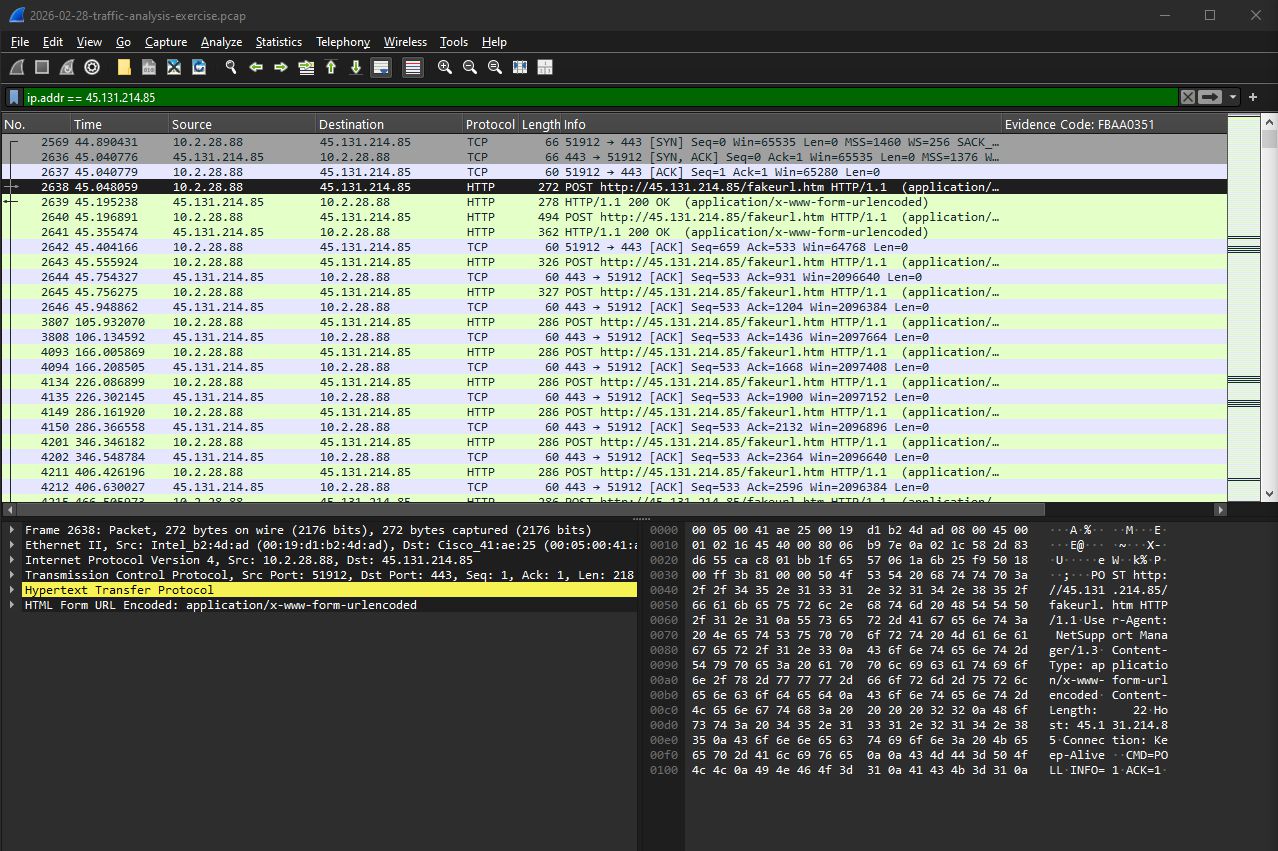Click the packet list minimap overview
Screen dimensions: 1278x851
coord(1243,308)
